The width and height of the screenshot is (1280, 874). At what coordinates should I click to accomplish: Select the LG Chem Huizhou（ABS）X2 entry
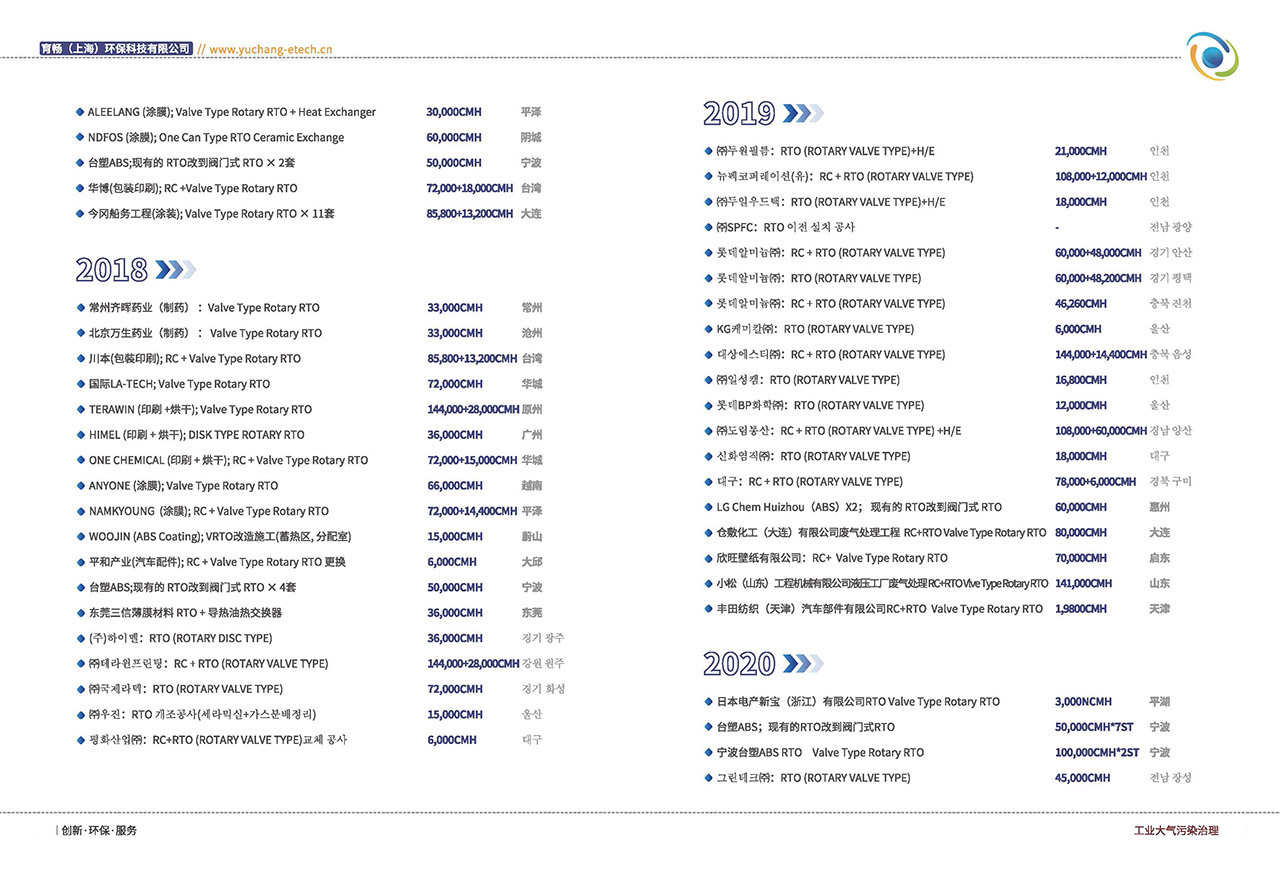tap(853, 507)
